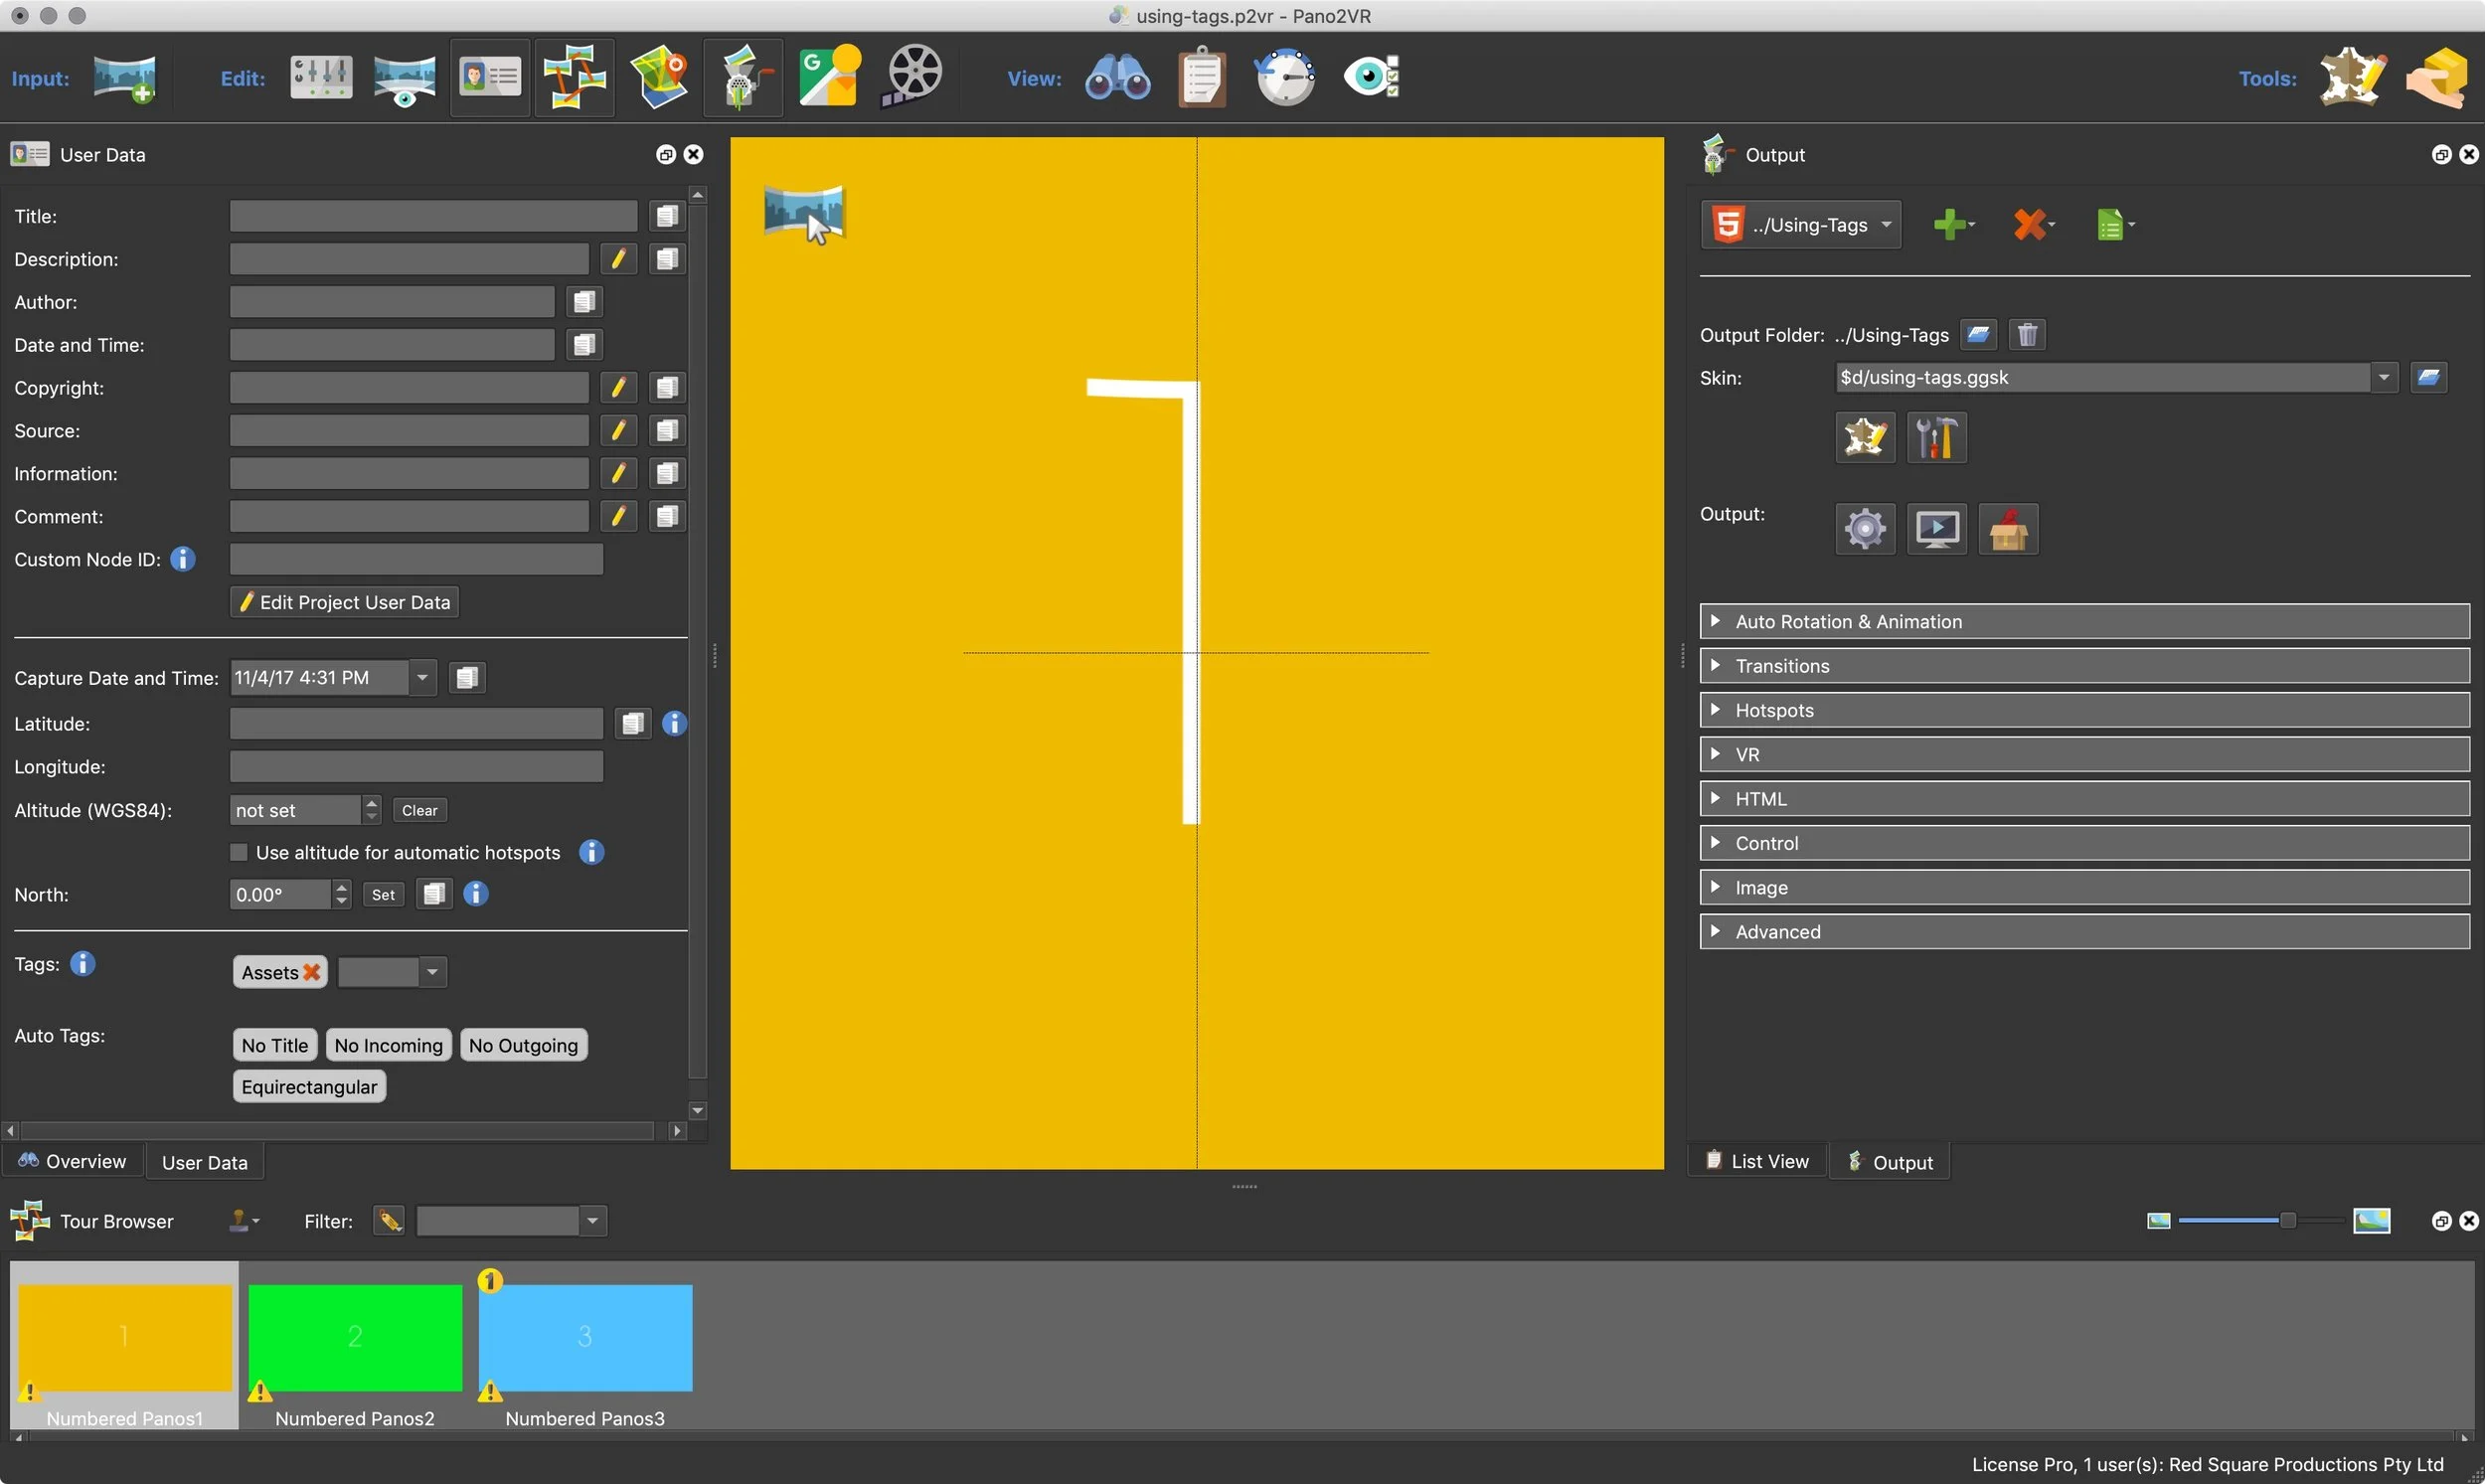
Task: Click the Custom Node ID info icon
Action: (x=182, y=560)
